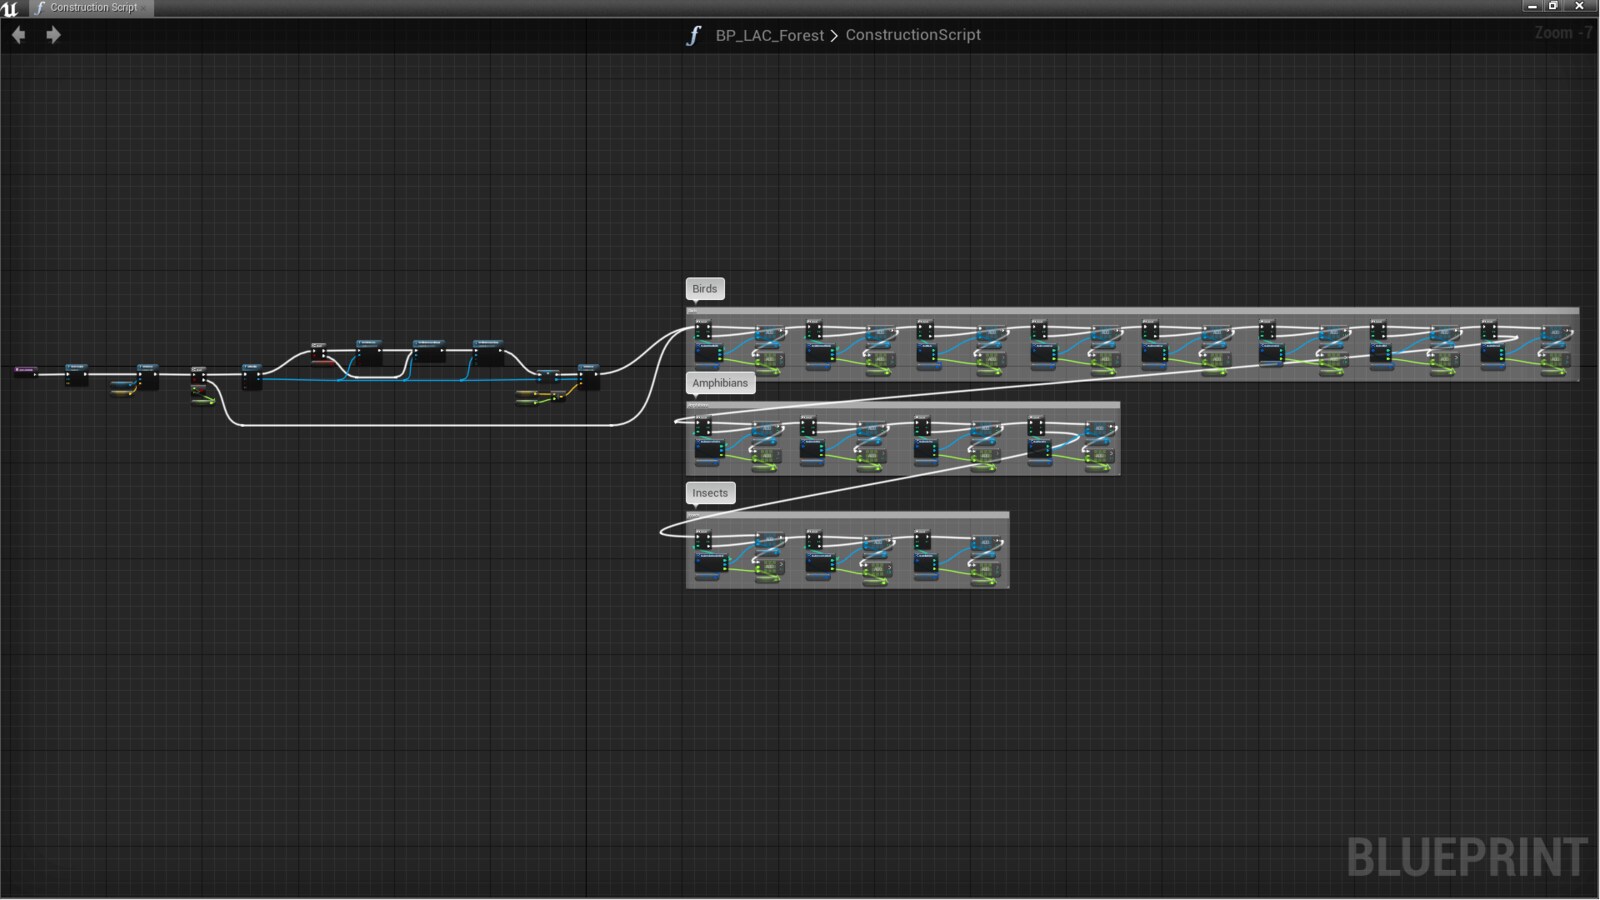1600x900 pixels.
Task: Restore the window with the maximize button
Action: [x=1553, y=6]
